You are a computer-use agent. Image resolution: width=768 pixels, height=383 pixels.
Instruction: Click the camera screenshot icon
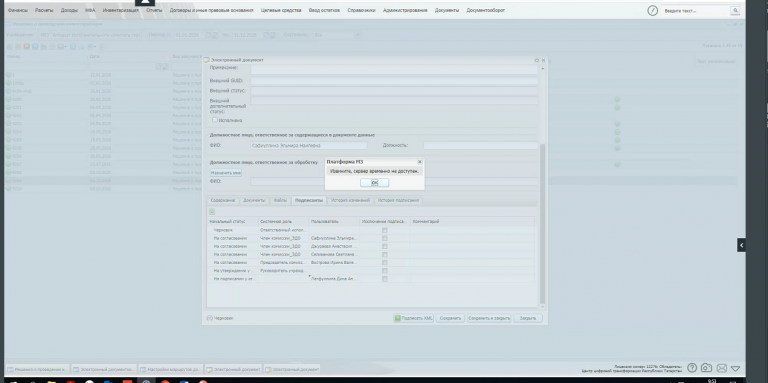(x=706, y=368)
